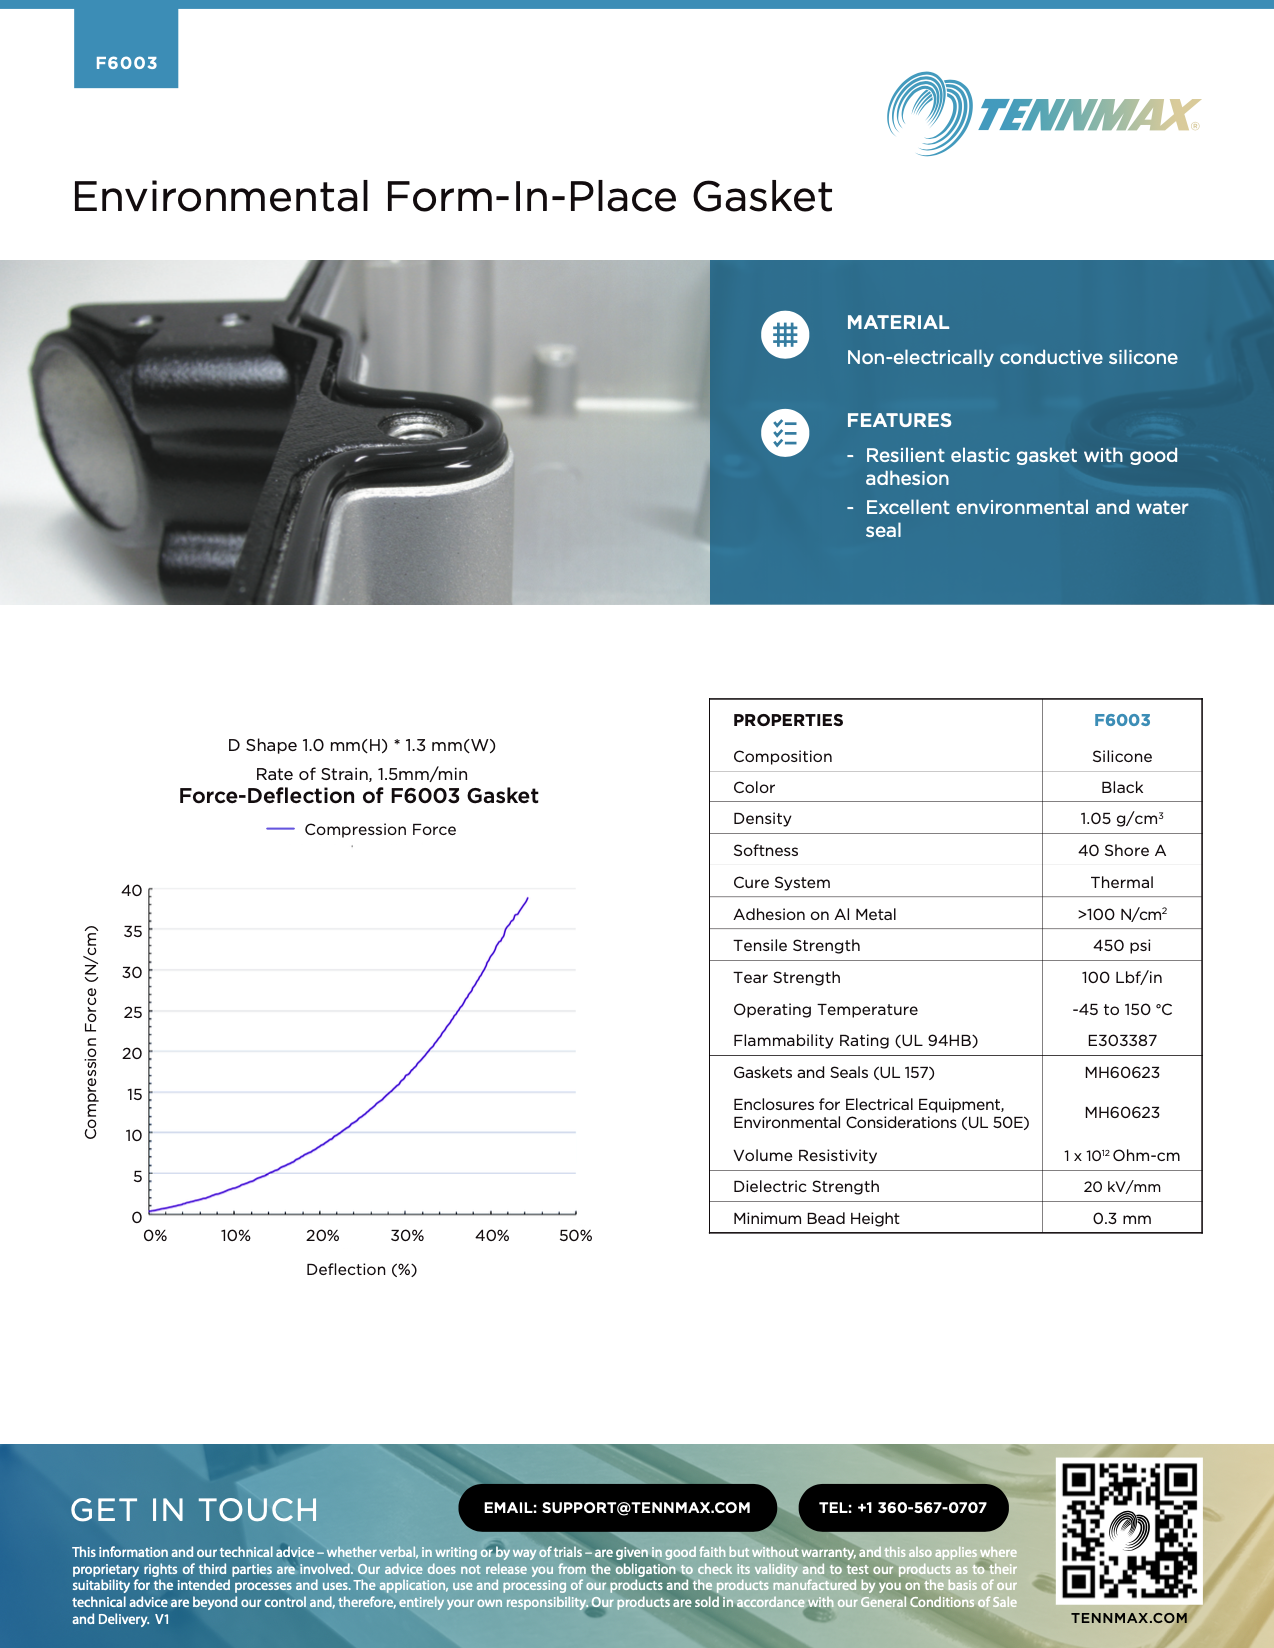
Task: Click 'Excellent environmental and water seal' text
Action: 1026,519
